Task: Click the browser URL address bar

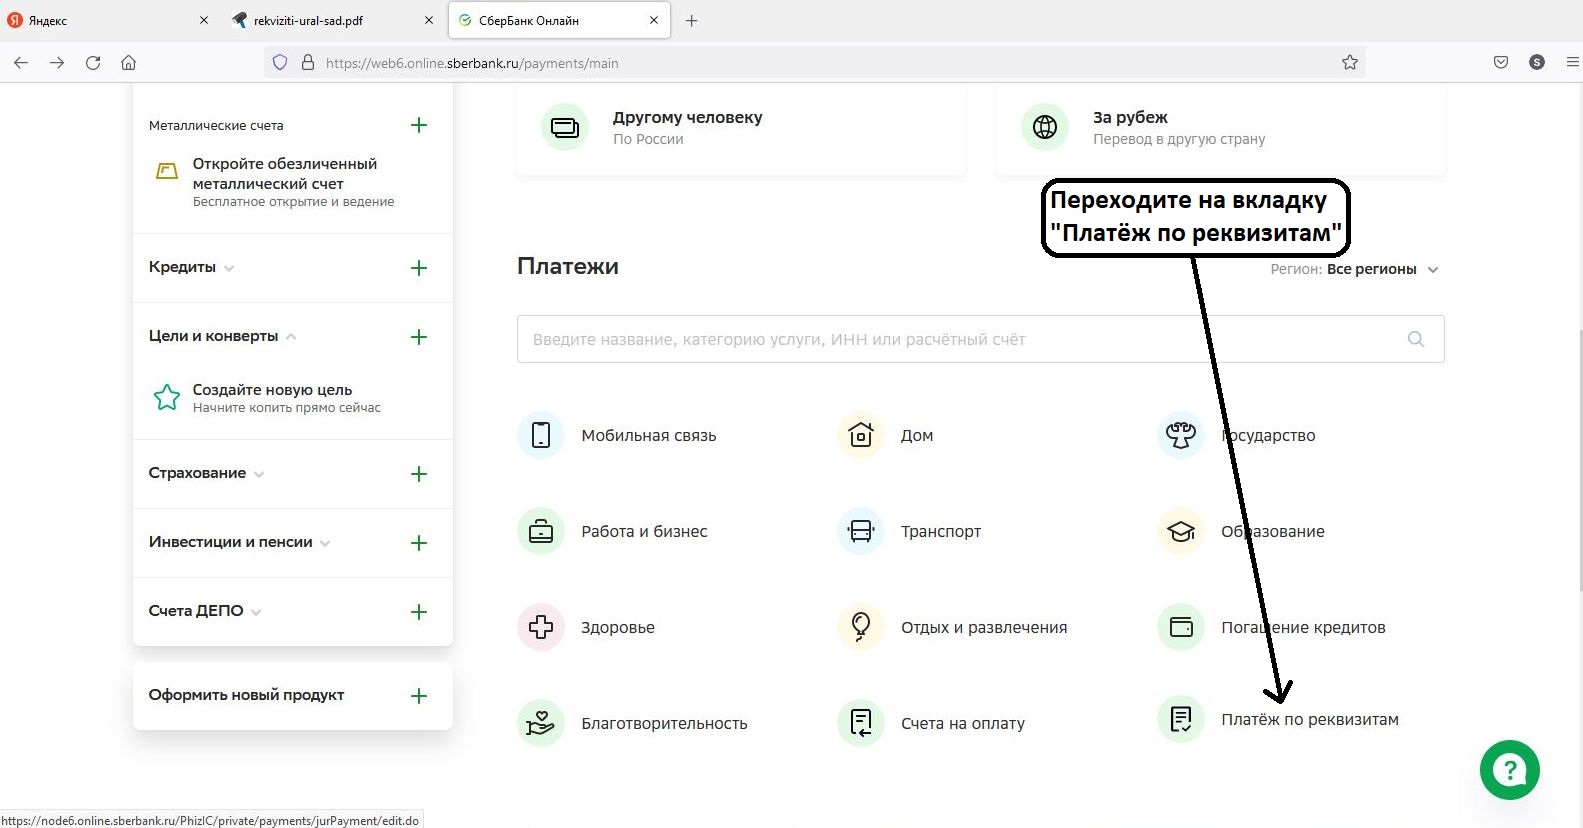Action: click(x=815, y=62)
